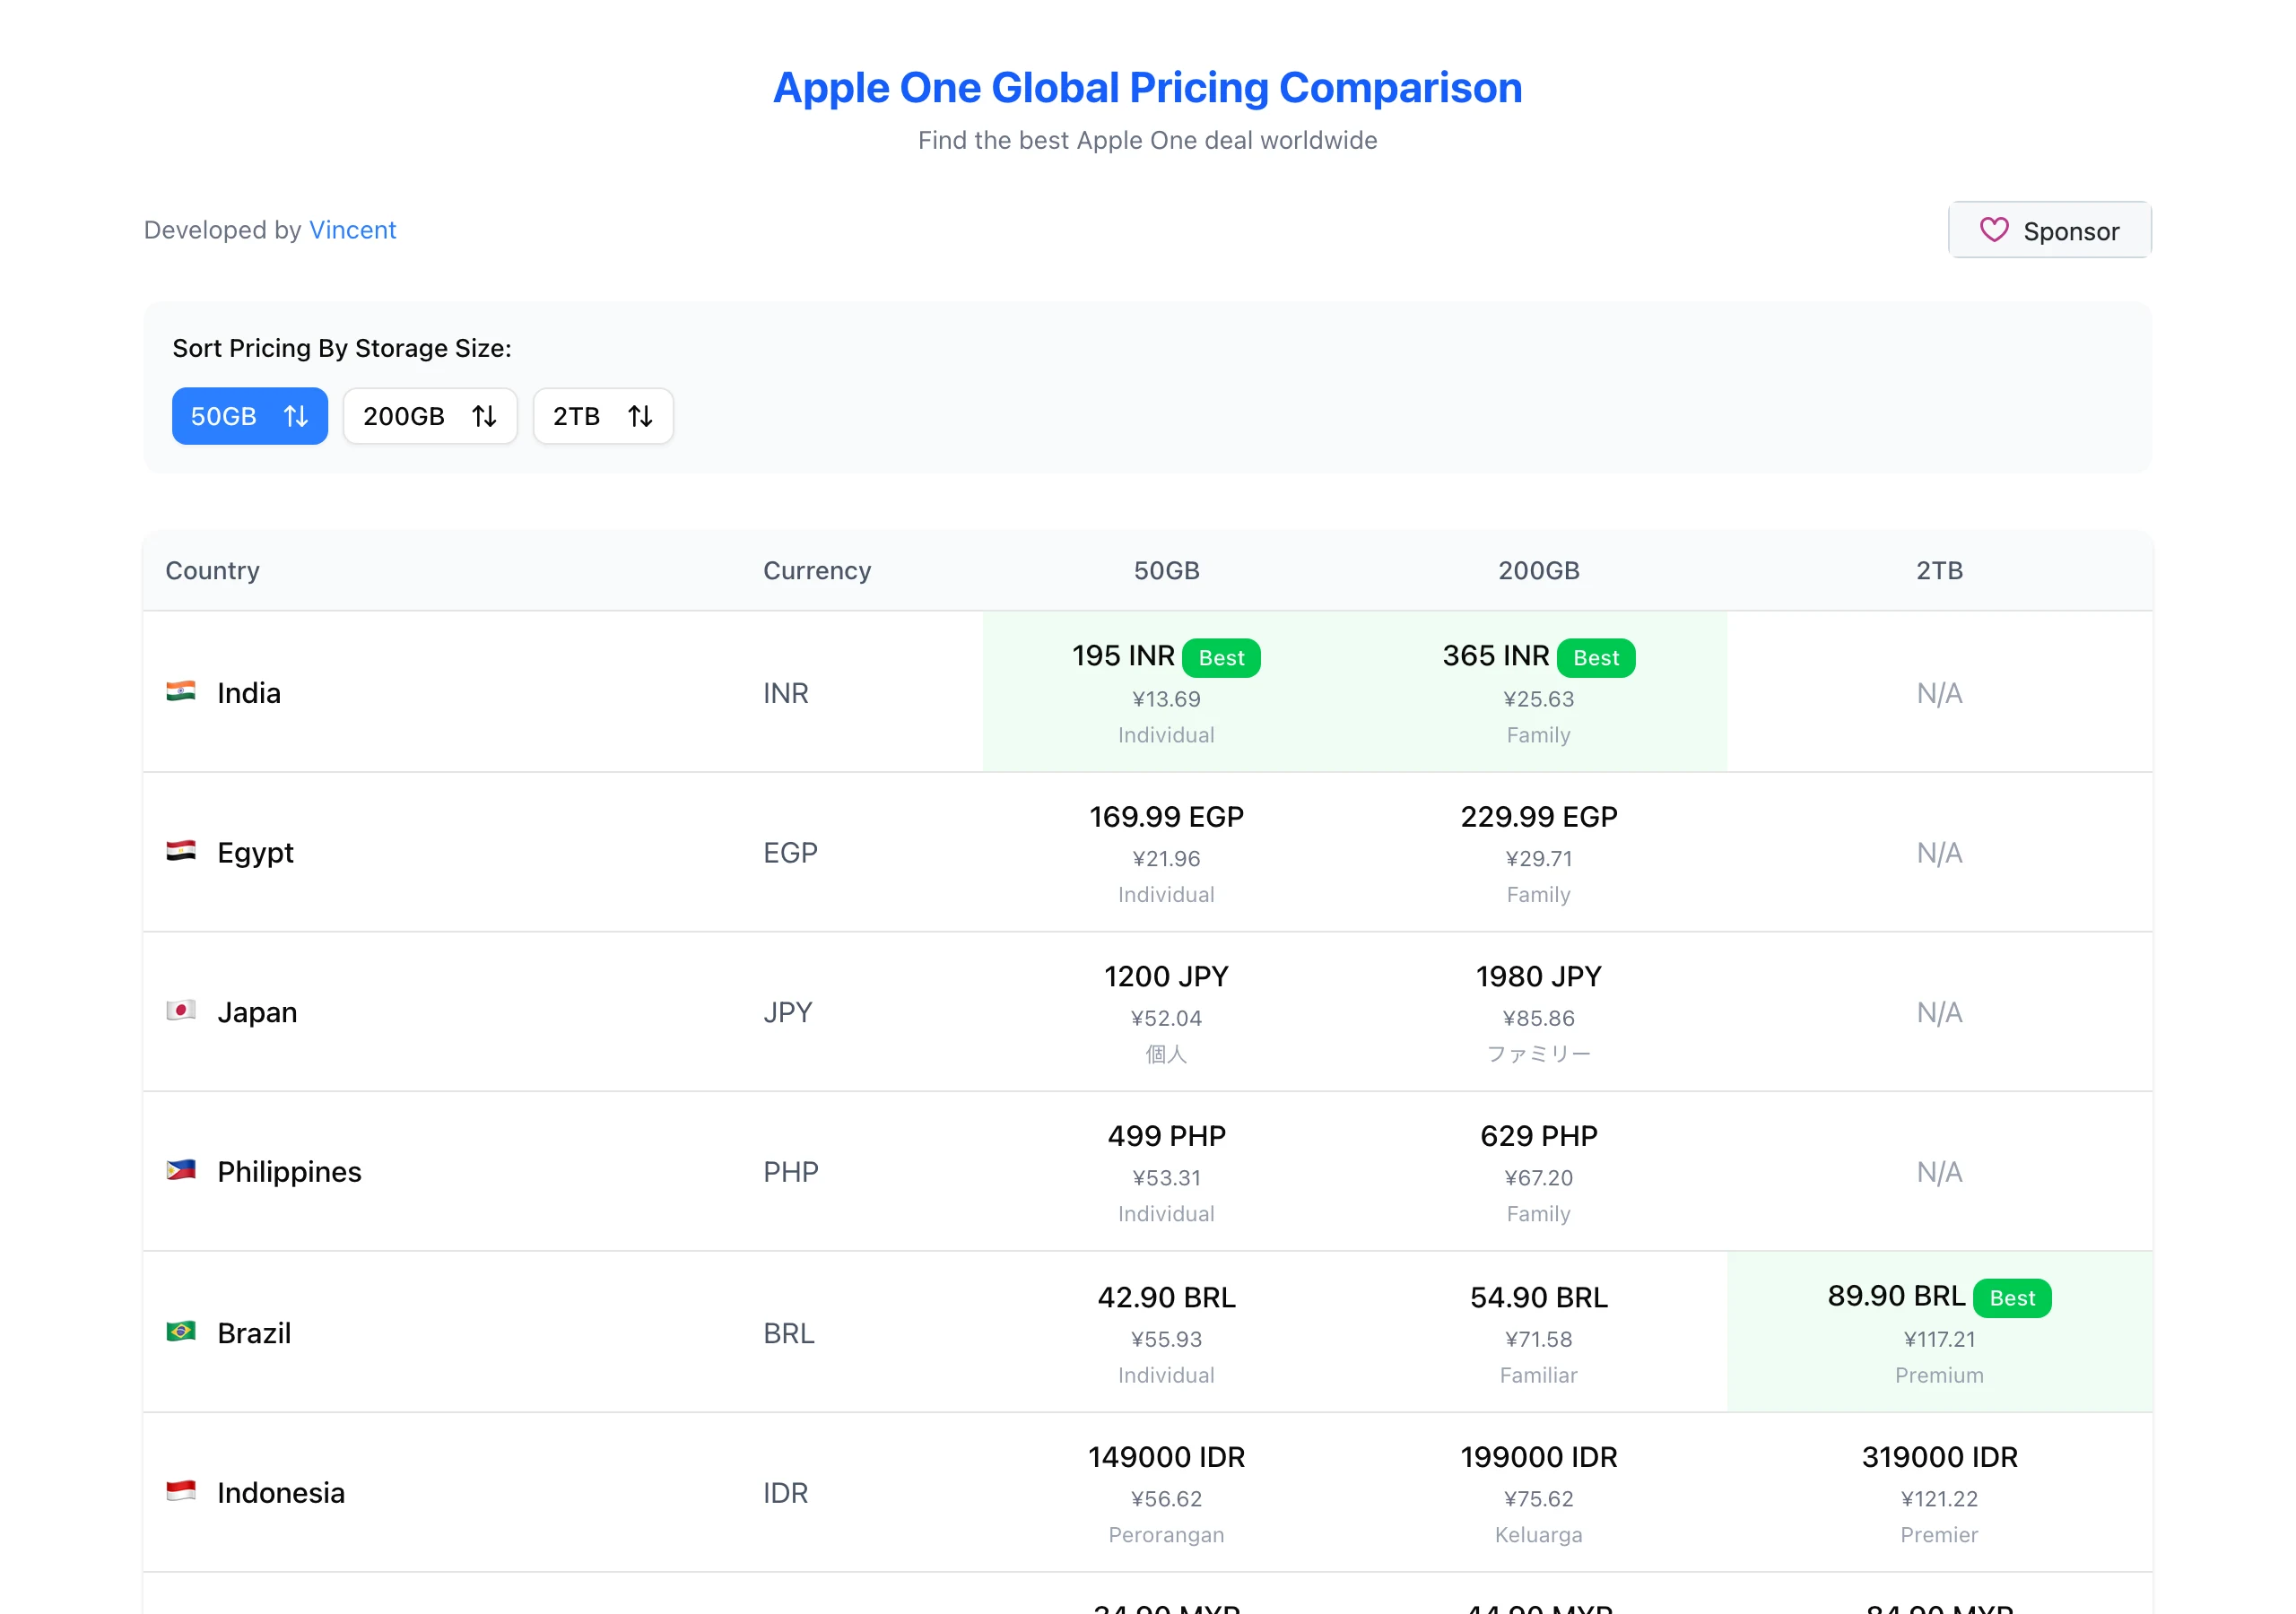Click the 499 PHP price
Screen dimensions: 2296x1614
click(1166, 1136)
